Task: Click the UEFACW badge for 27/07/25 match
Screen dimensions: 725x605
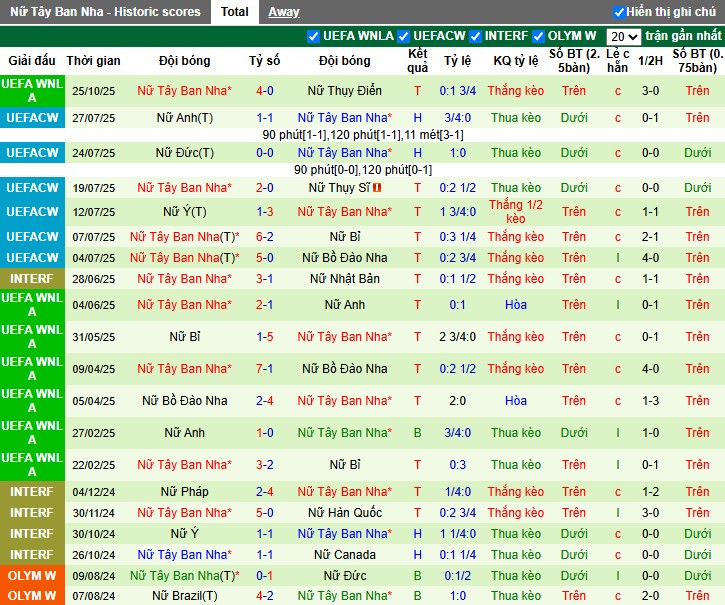Action: [32, 118]
